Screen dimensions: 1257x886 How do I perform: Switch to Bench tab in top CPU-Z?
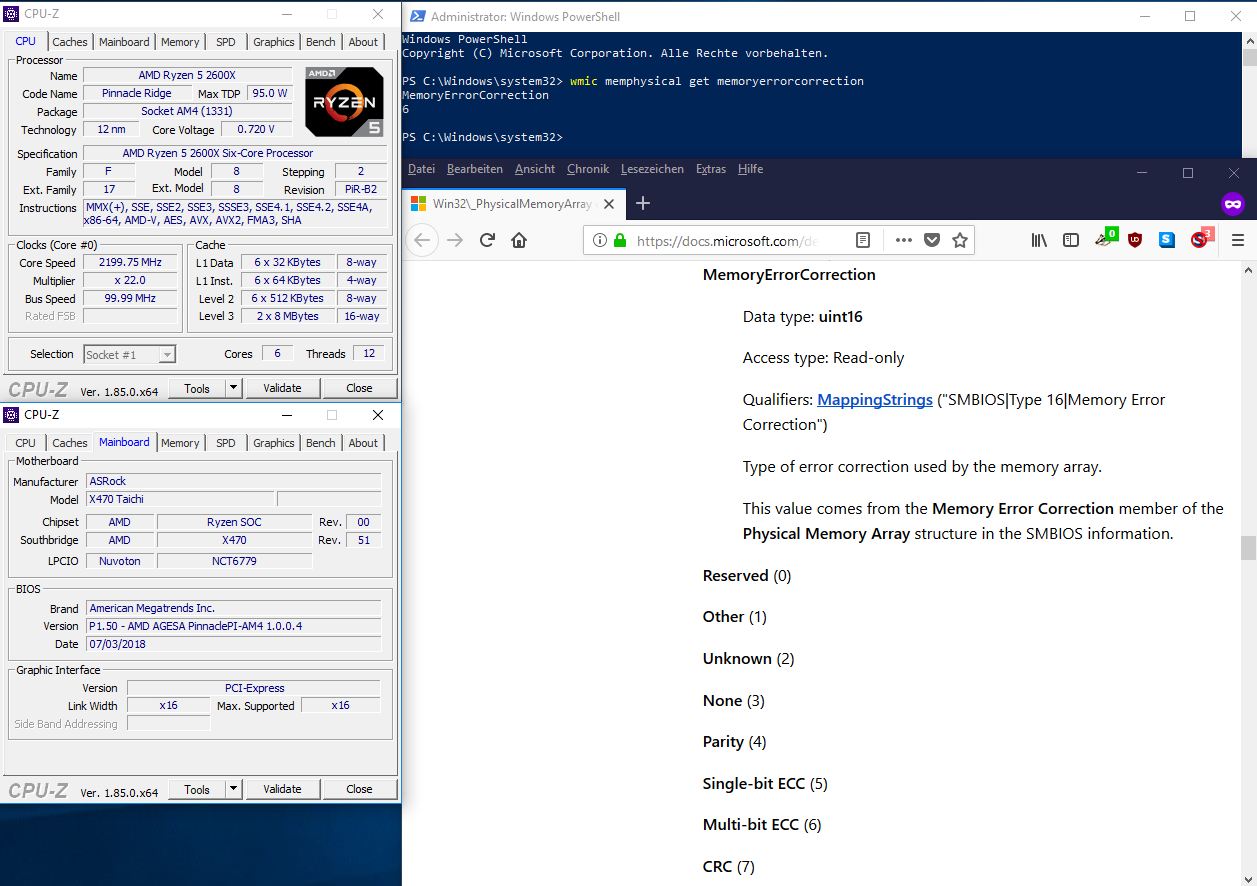click(321, 42)
